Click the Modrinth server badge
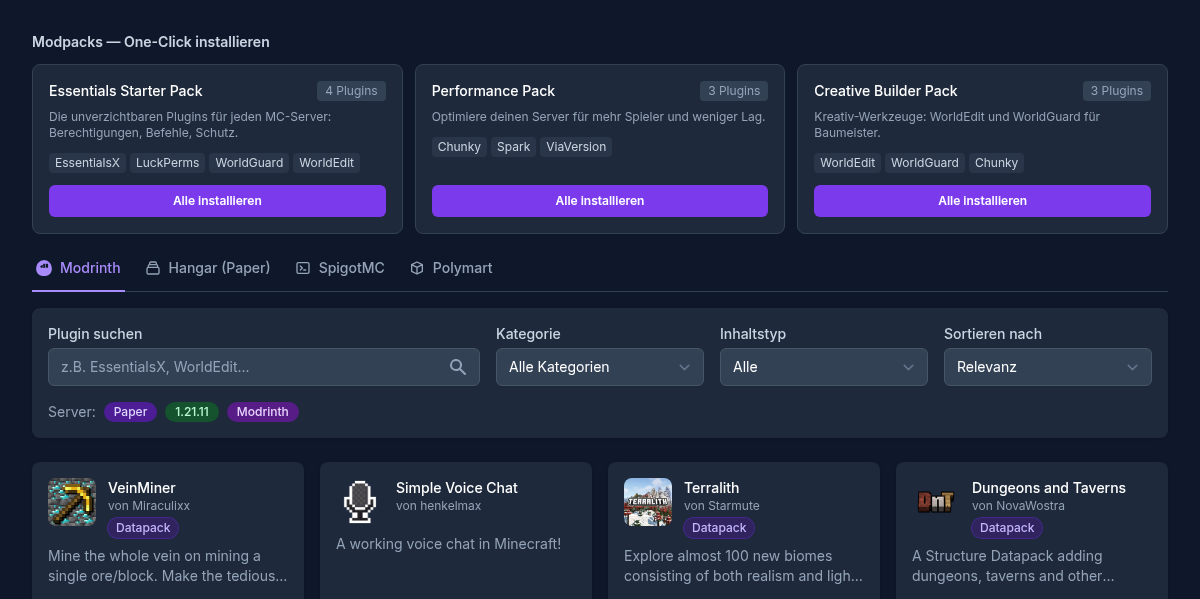 [x=263, y=412]
